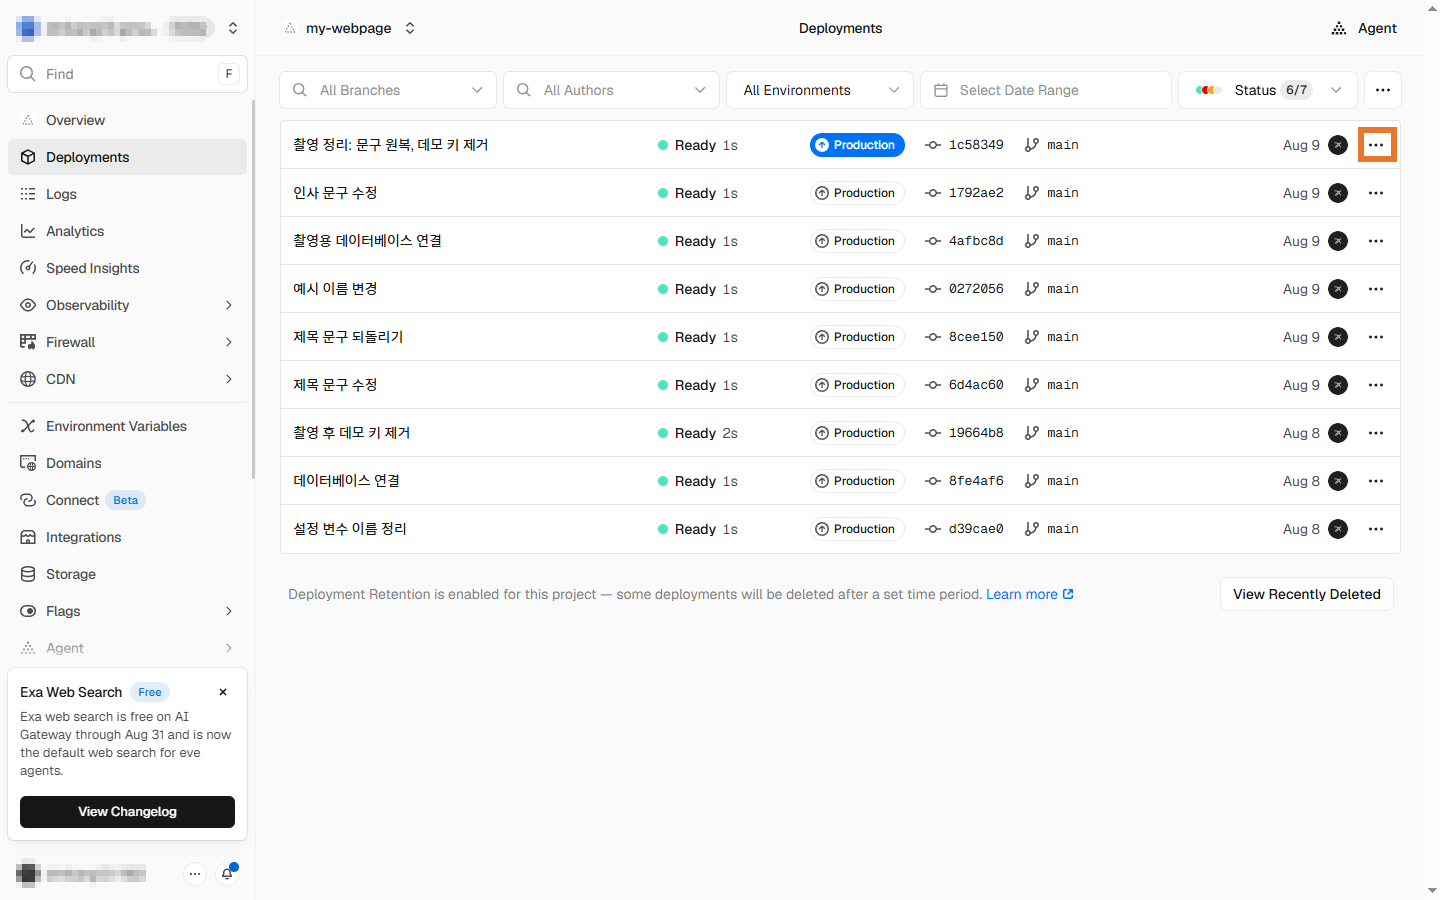Dismiss the Exa Web Search card
Image resolution: width=1440 pixels, height=900 pixels.
(223, 692)
